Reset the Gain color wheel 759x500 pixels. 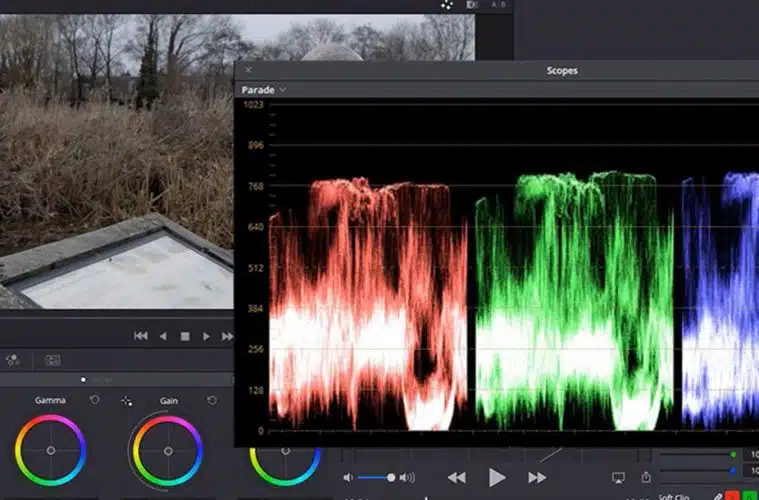[212, 401]
